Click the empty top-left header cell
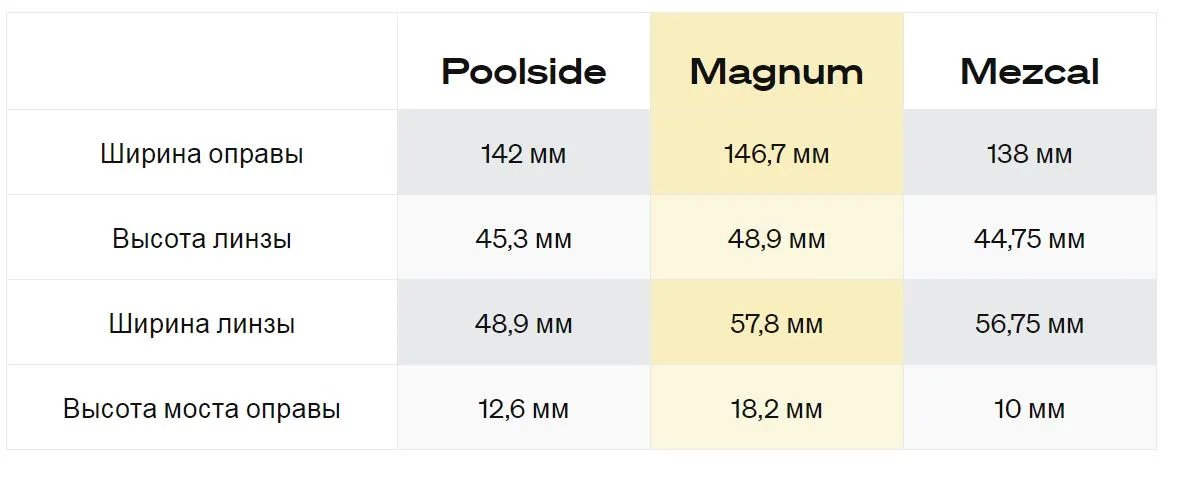The width and height of the screenshot is (1179, 481). (x=202, y=62)
